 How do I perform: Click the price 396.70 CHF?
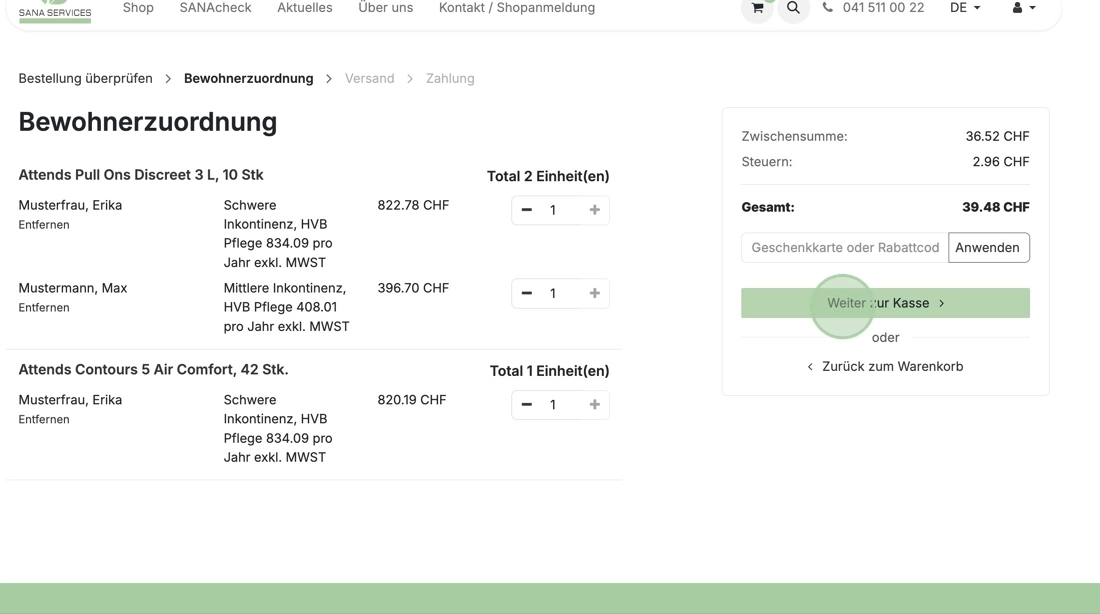413,288
